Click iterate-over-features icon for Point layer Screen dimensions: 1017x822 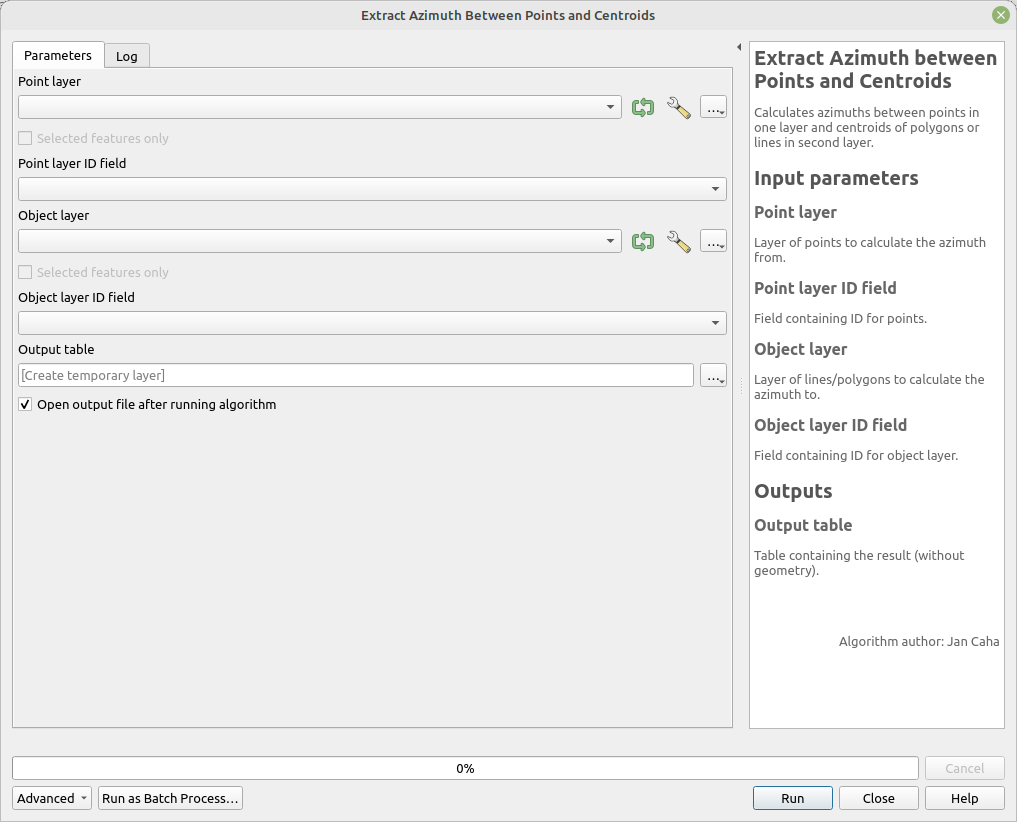(x=643, y=108)
